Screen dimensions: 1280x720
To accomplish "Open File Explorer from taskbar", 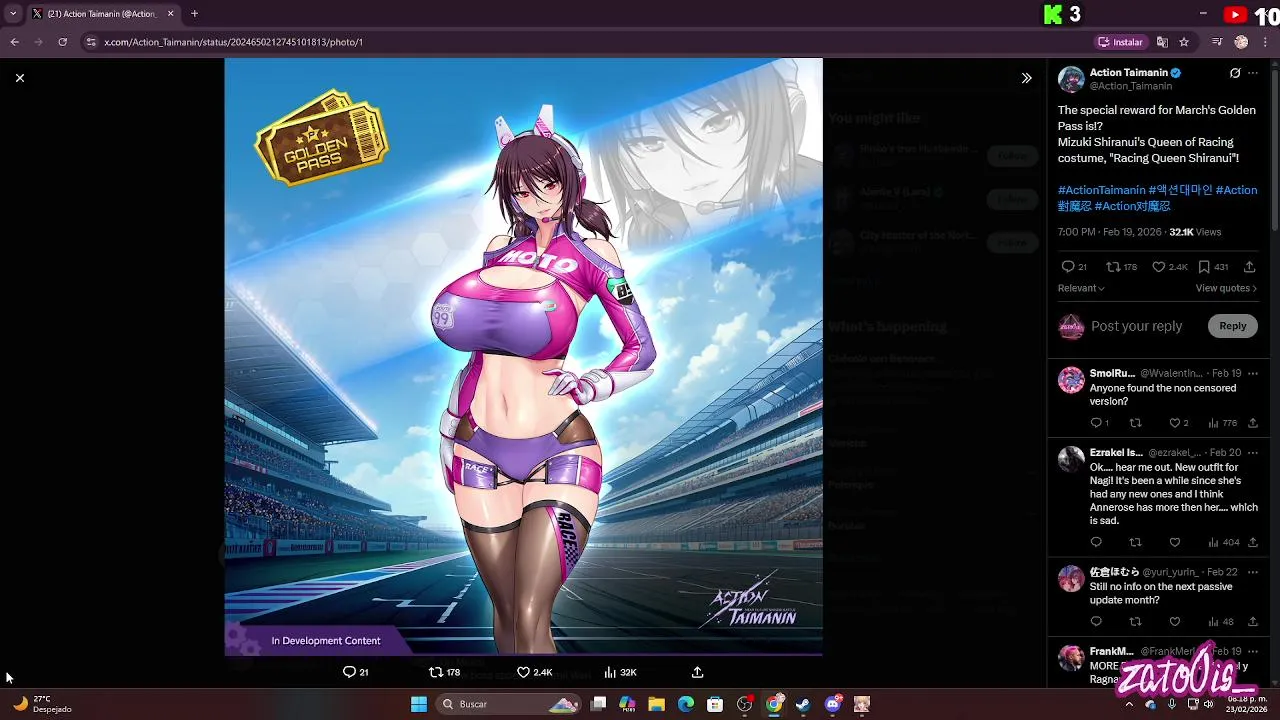I will (x=657, y=704).
